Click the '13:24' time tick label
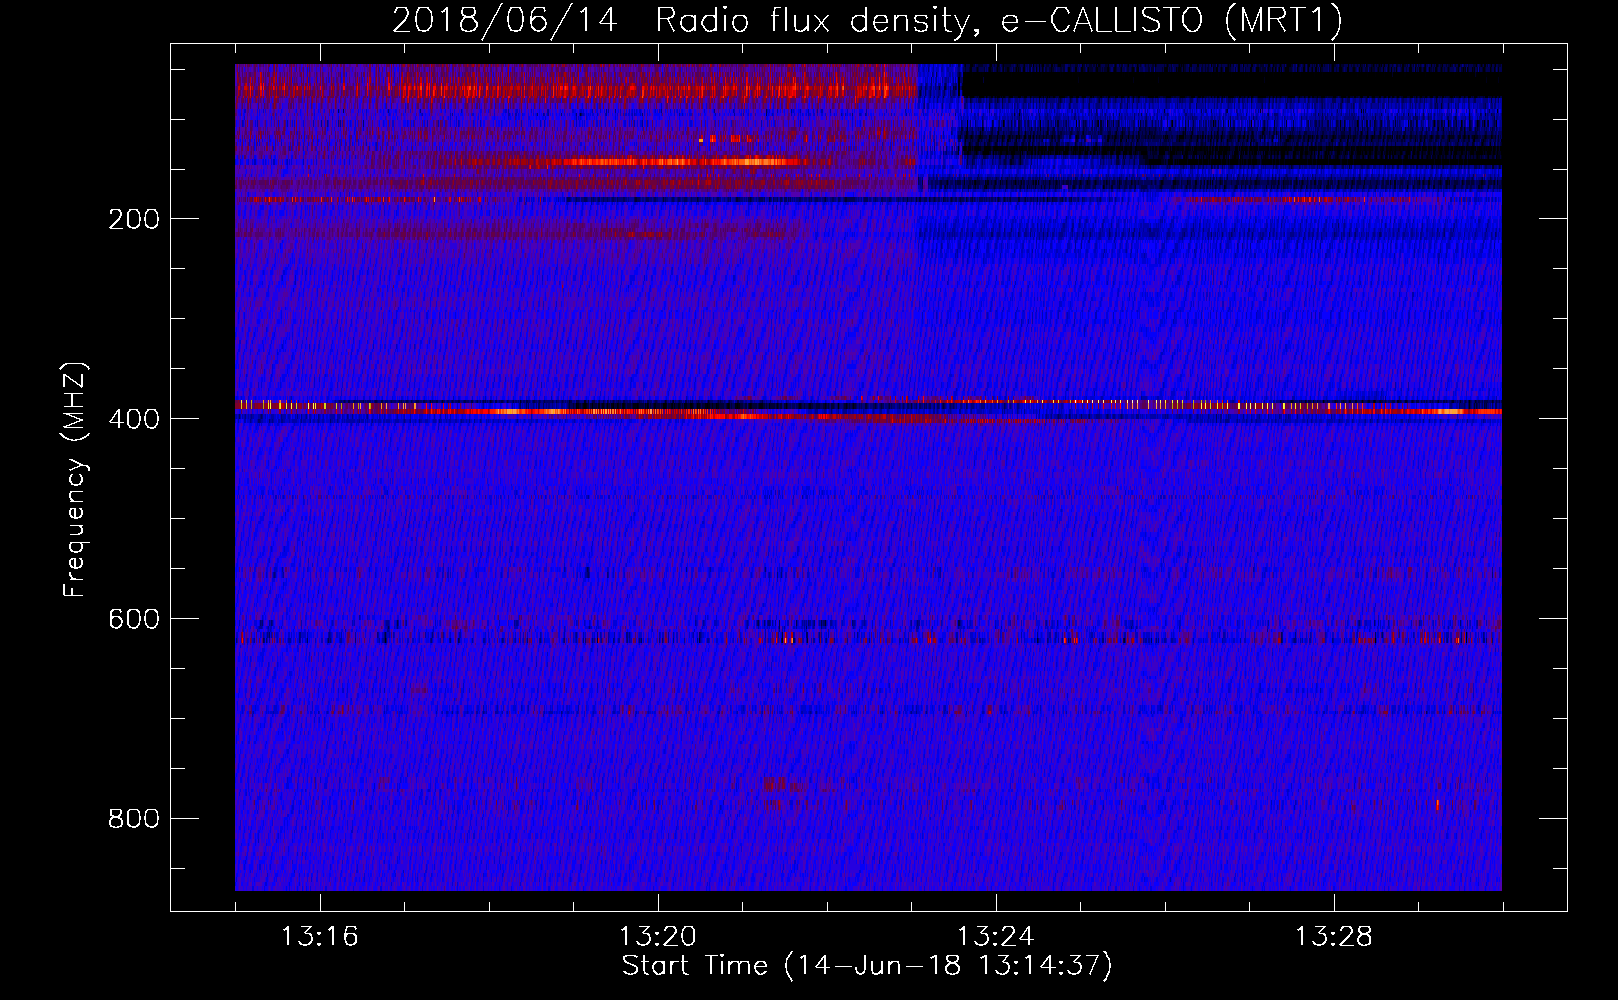The image size is (1618, 1000). pos(996,937)
